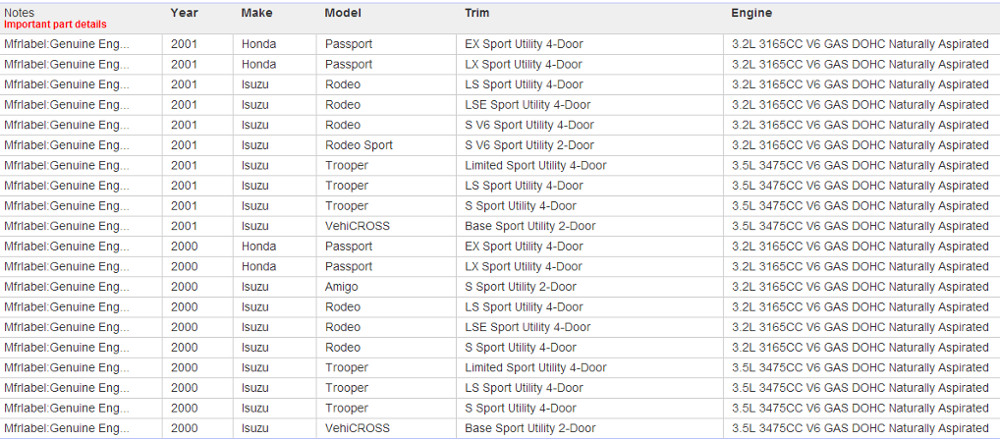Click the Notes cell in last VehiCROSS row
This screenshot has width=1000, height=439.
(81, 429)
